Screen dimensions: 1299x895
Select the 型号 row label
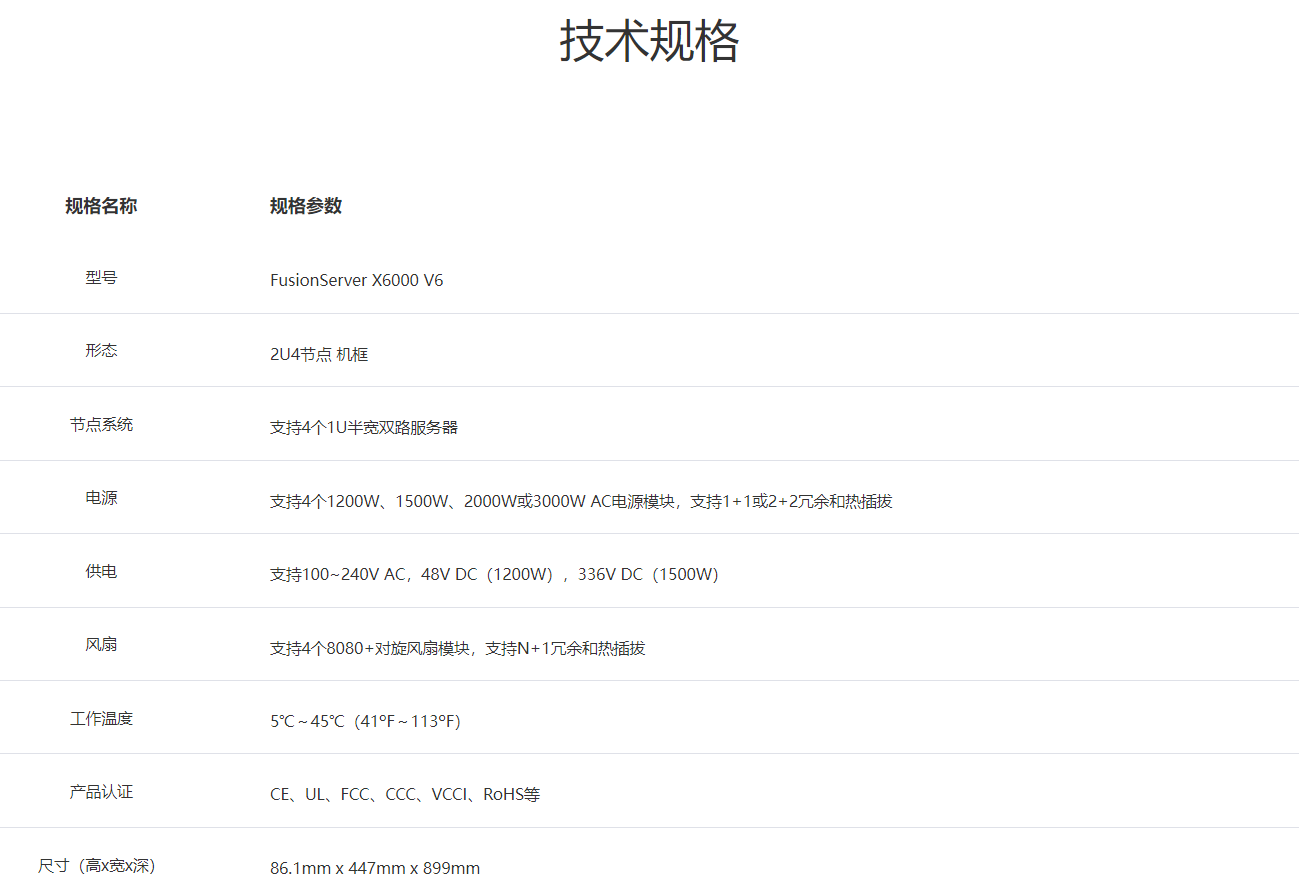(x=101, y=278)
